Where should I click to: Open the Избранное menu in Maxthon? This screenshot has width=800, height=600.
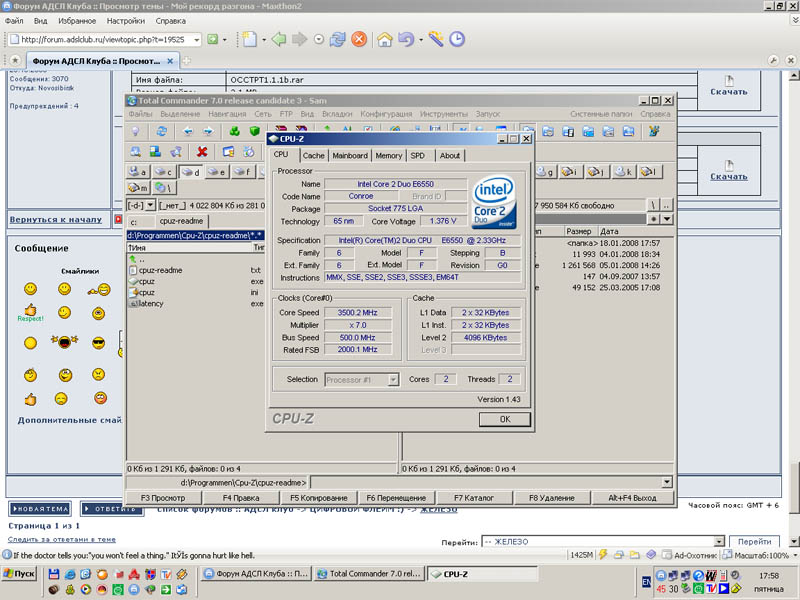(x=77, y=21)
